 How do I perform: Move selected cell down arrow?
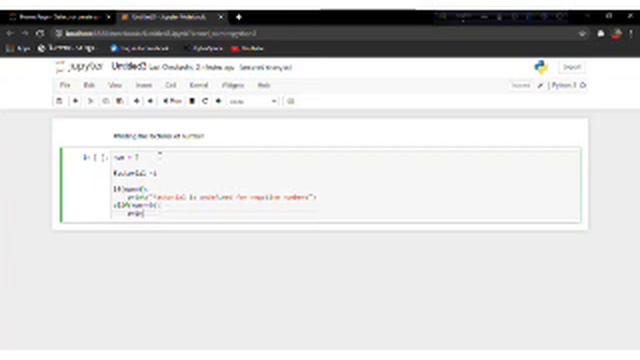pos(151,101)
